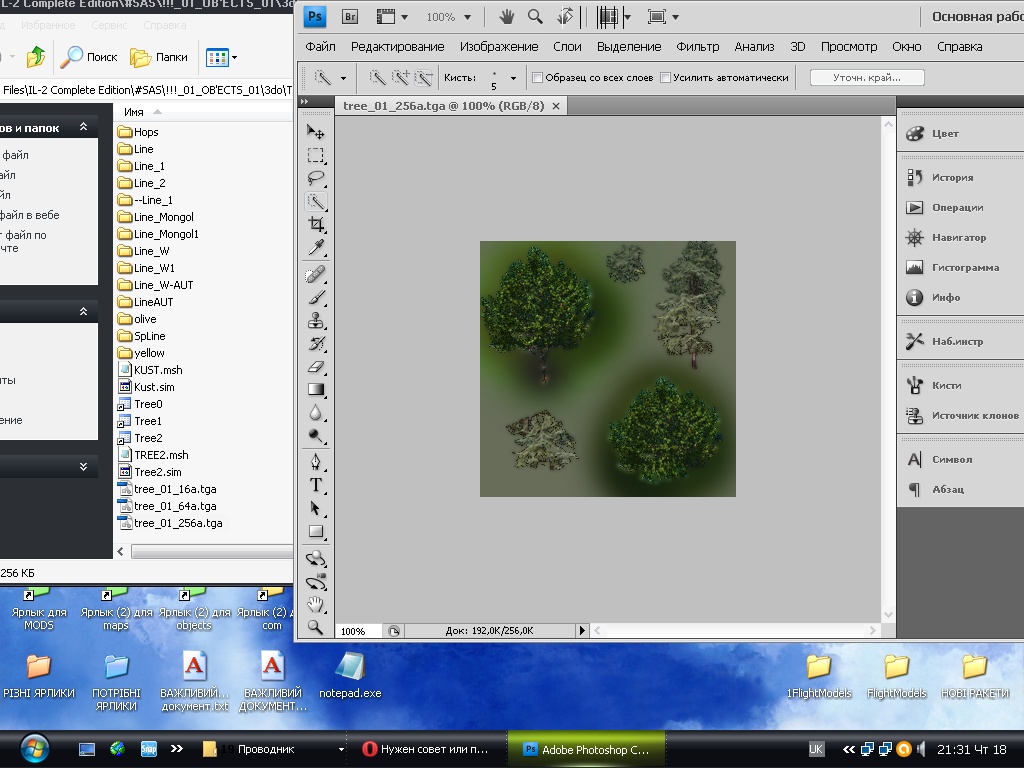Image resolution: width=1024 pixels, height=768 pixels.
Task: Select the Clone Stamp tool
Action: [x=316, y=321]
